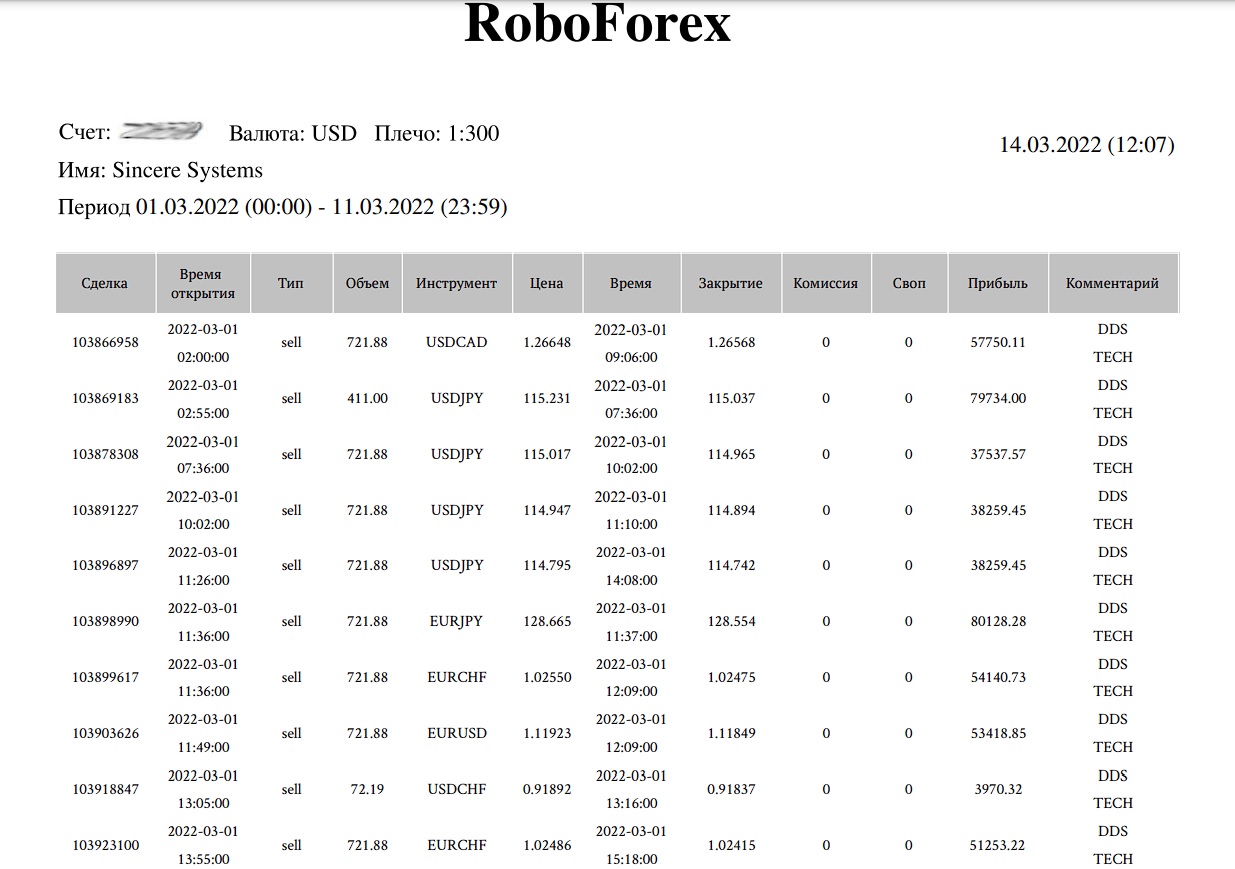Click the closing price 1.02475

tap(730, 678)
